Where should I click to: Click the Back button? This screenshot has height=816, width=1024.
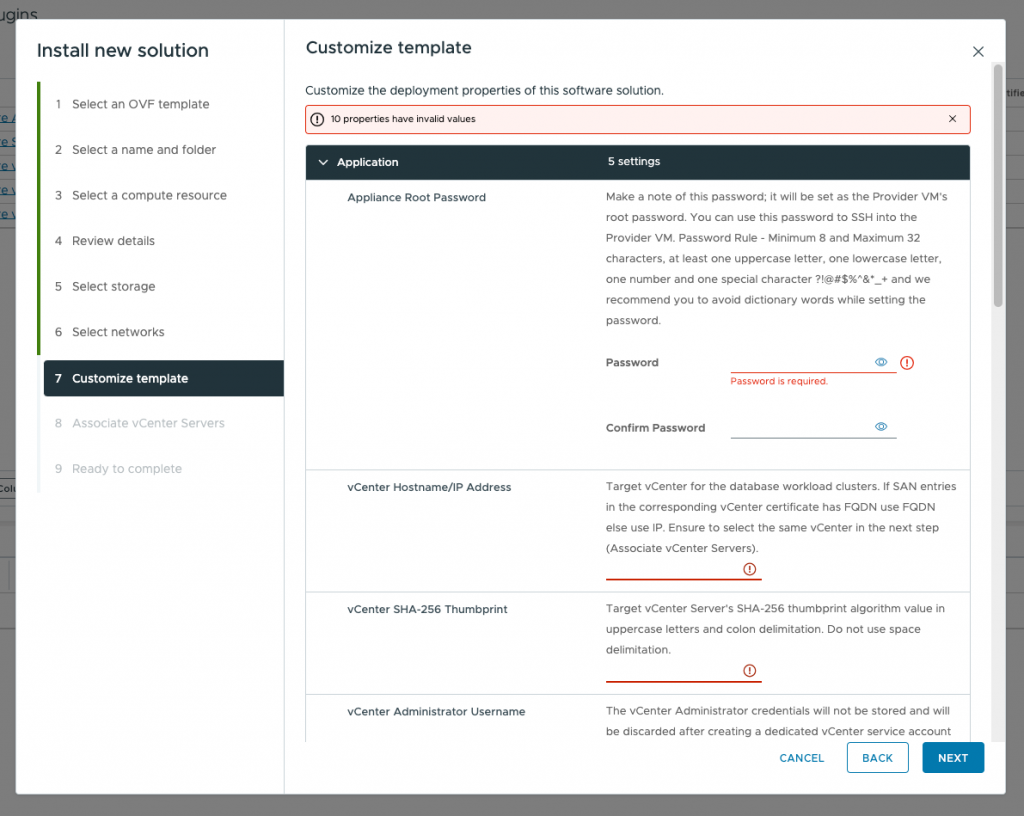point(877,758)
